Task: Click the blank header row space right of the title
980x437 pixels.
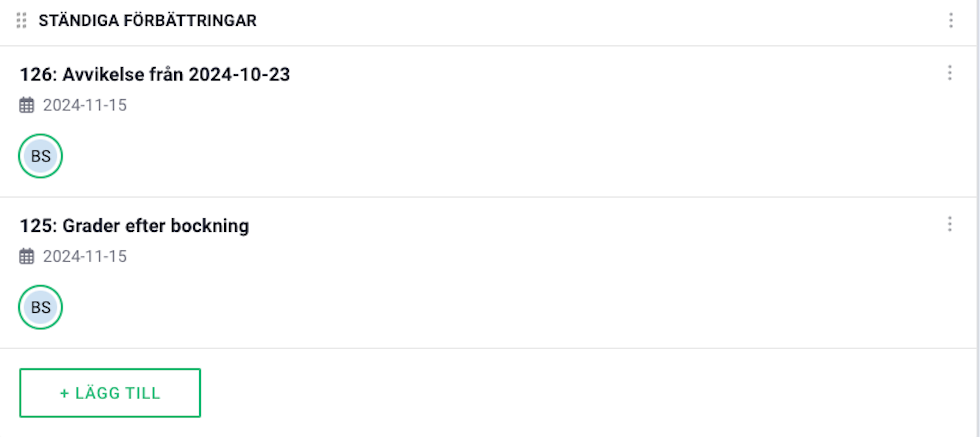Action: click(600, 21)
